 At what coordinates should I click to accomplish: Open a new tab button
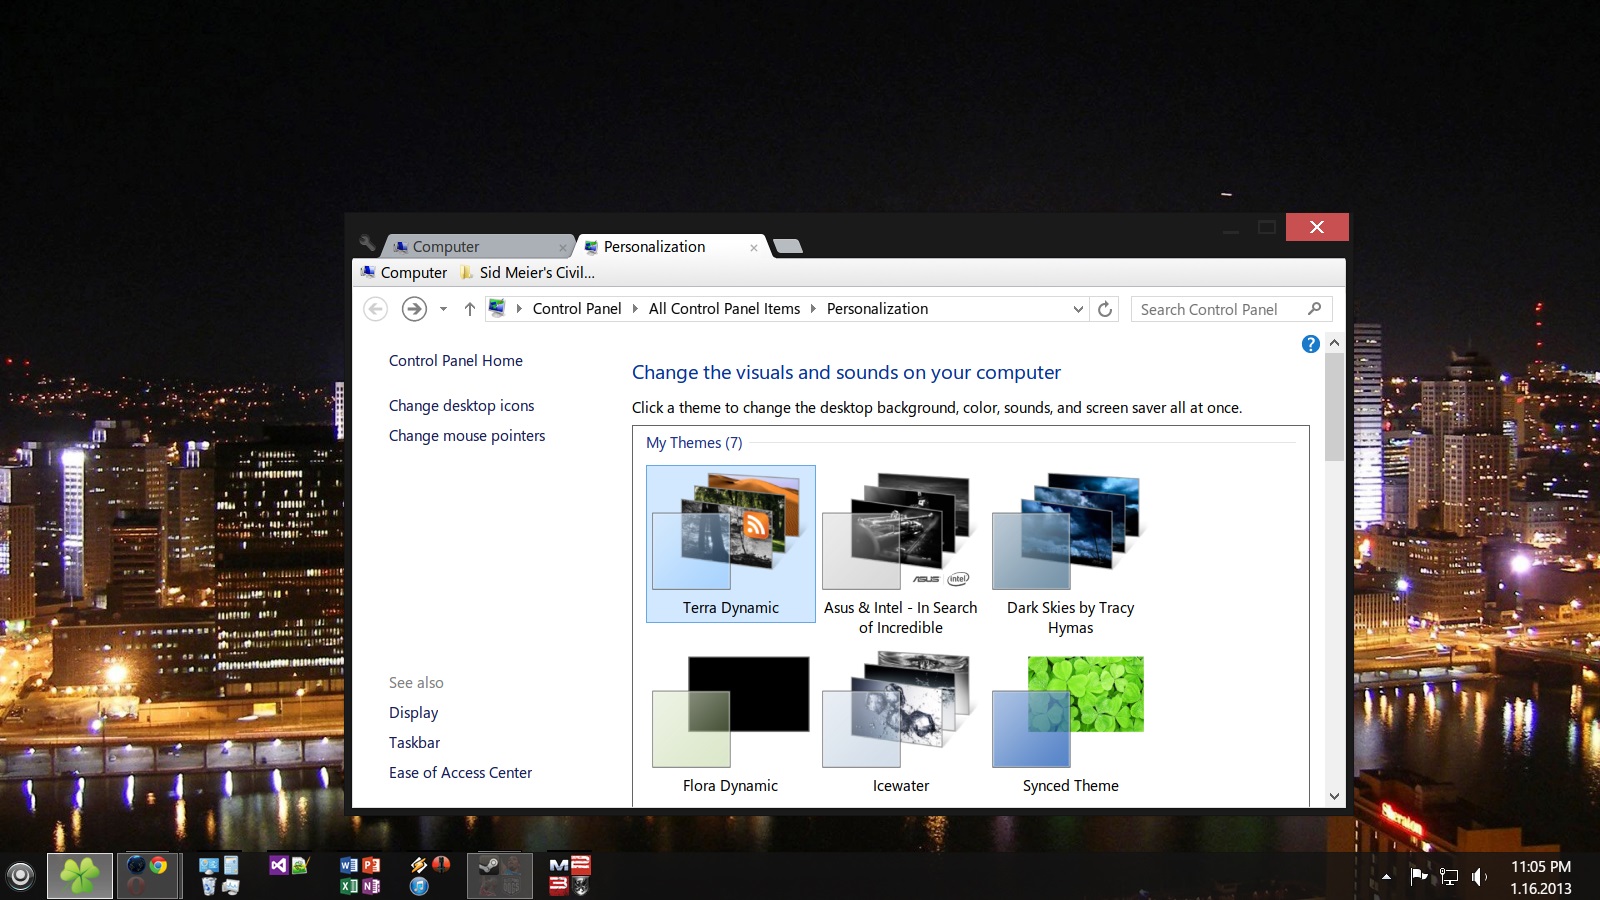click(788, 246)
